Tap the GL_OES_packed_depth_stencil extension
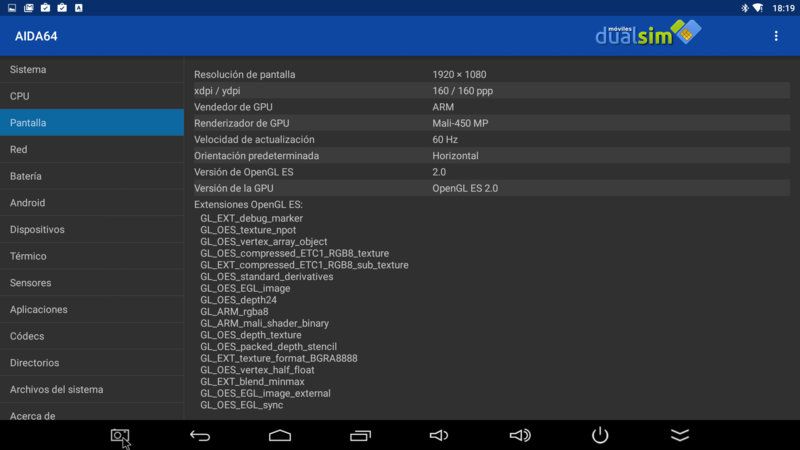This screenshot has height=450, width=800. [x=268, y=347]
